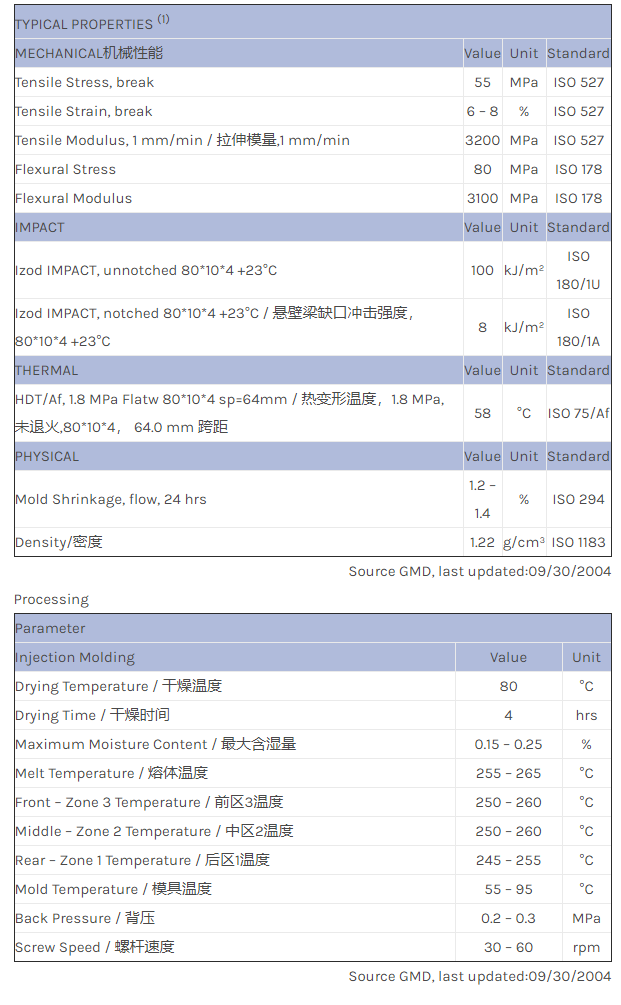
Task: Select the Mold Shrinkage, flow row
Action: click(x=110, y=499)
